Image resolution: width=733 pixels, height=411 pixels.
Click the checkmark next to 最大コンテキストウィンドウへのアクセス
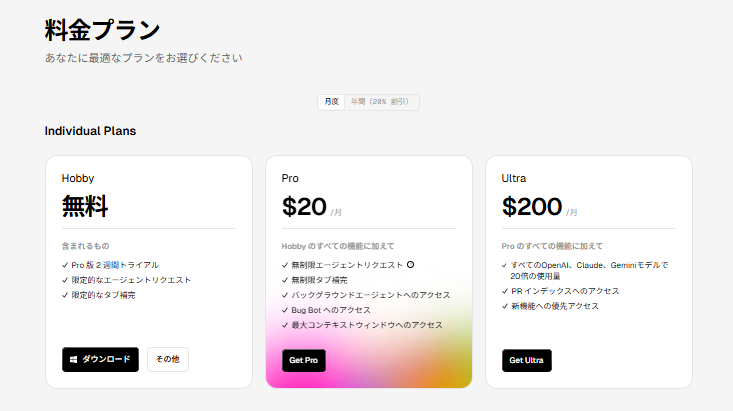[x=285, y=325]
